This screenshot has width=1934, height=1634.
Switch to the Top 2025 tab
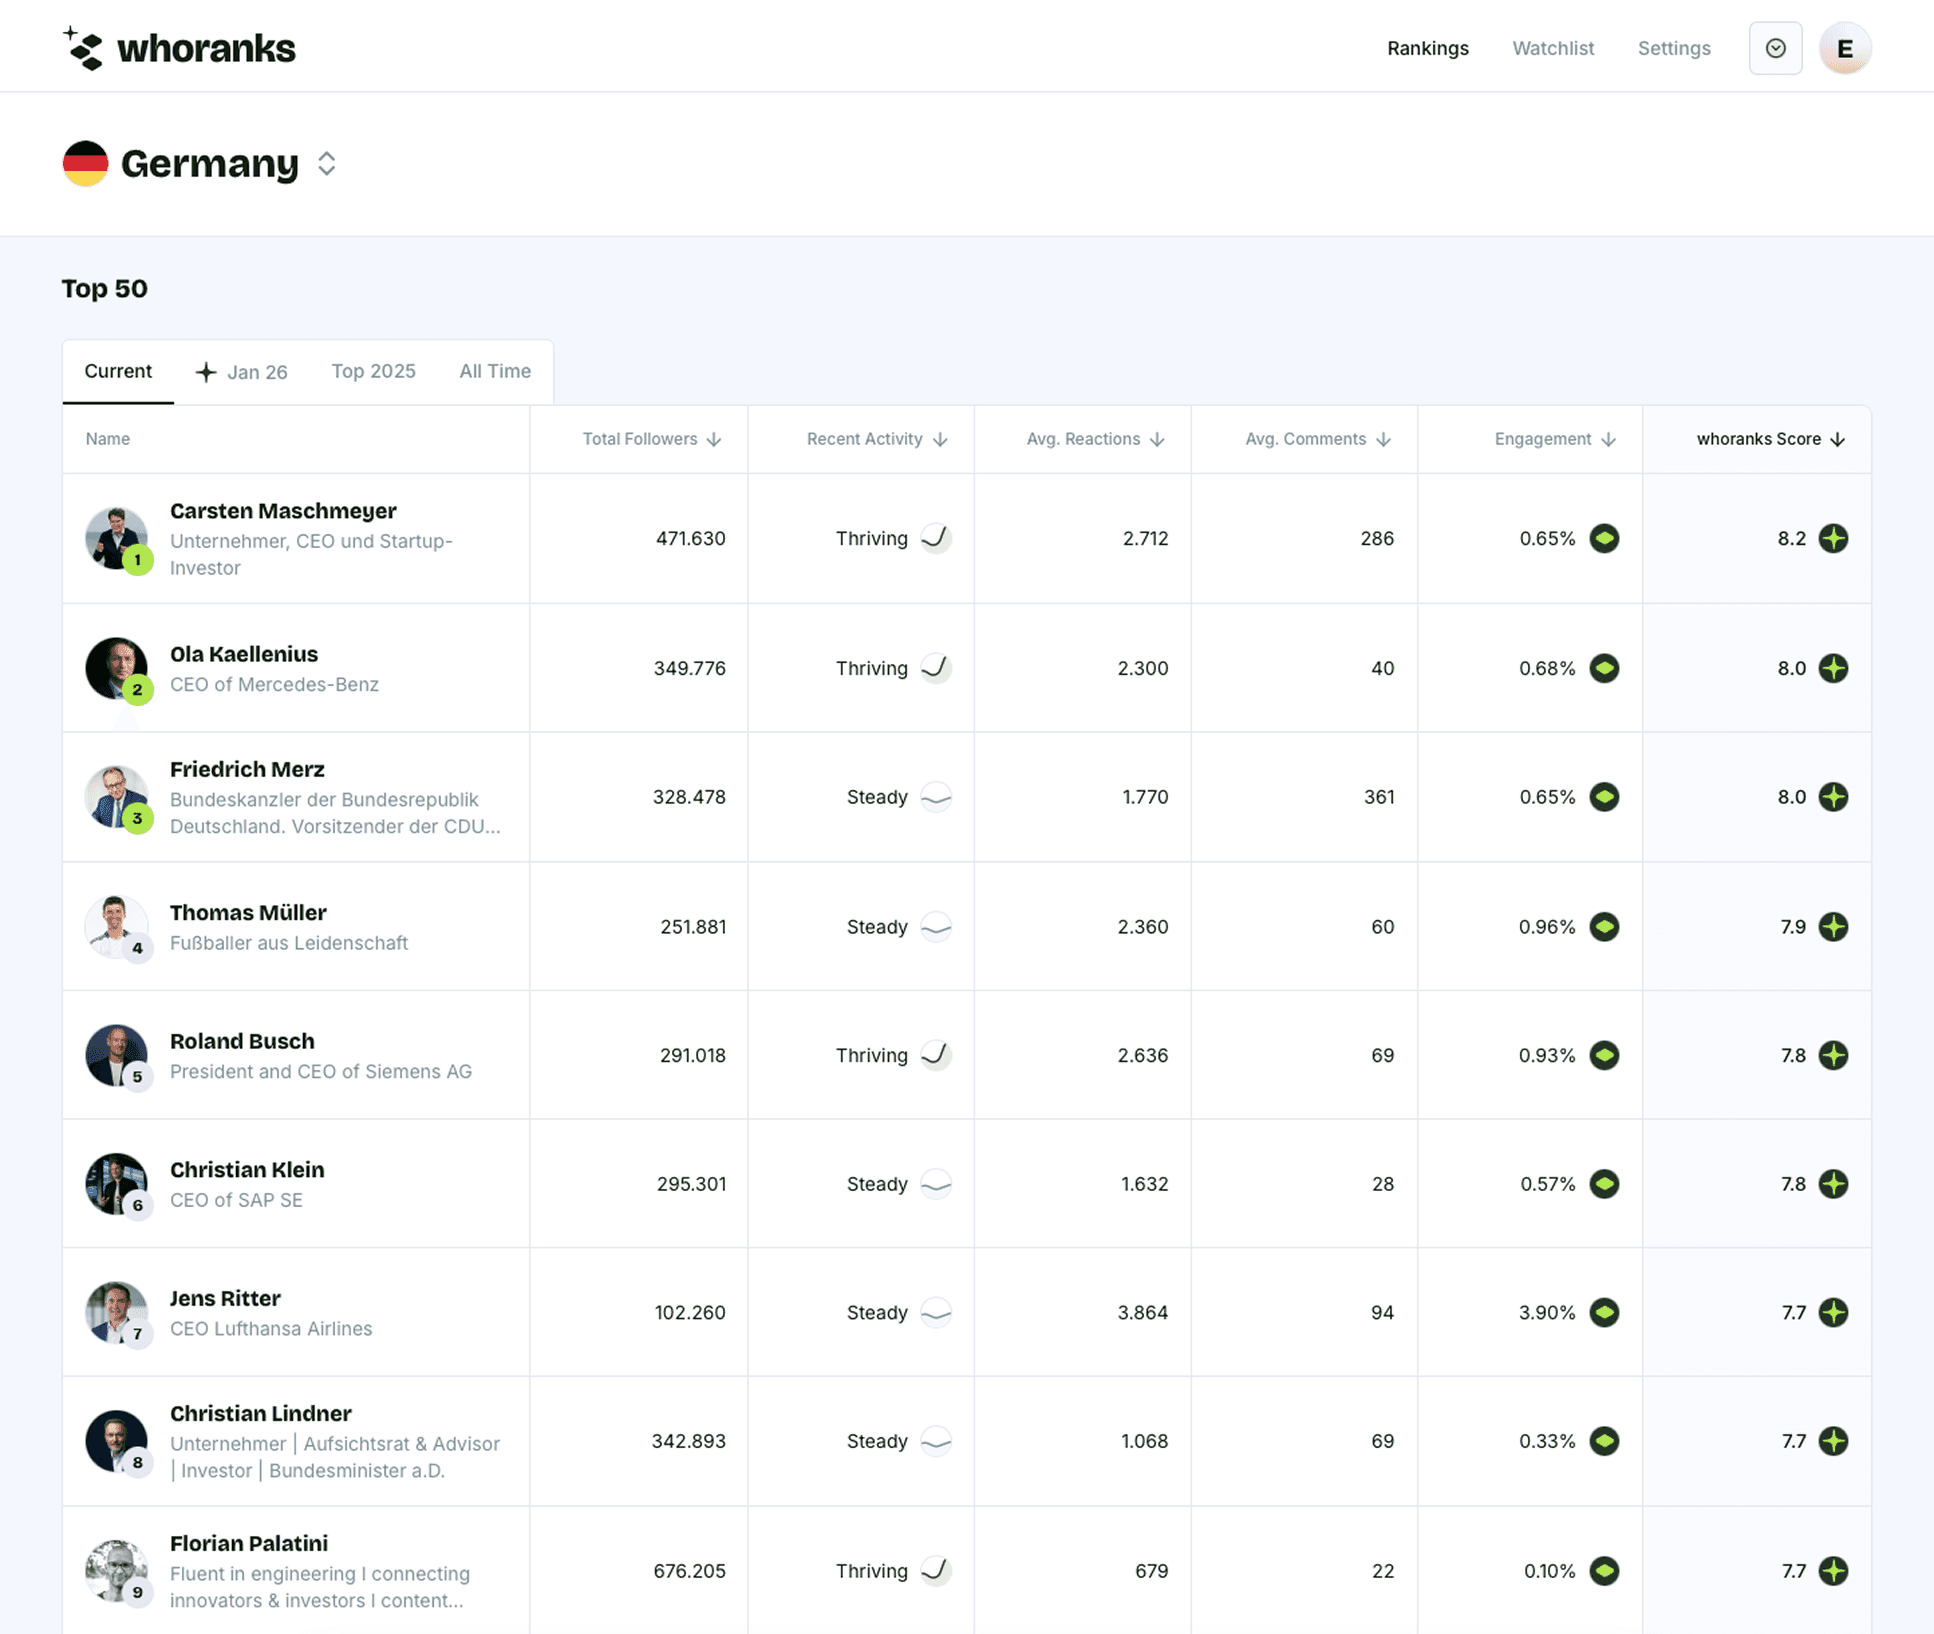point(373,371)
